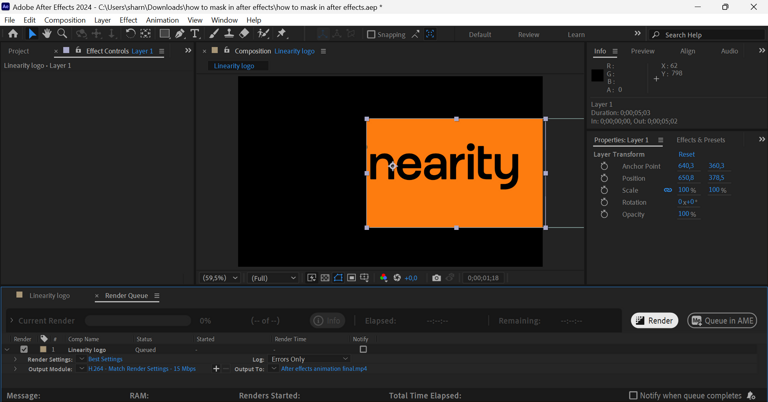The height and width of the screenshot is (402, 768).
Task: Open the Composition menu
Action: [x=65, y=20]
